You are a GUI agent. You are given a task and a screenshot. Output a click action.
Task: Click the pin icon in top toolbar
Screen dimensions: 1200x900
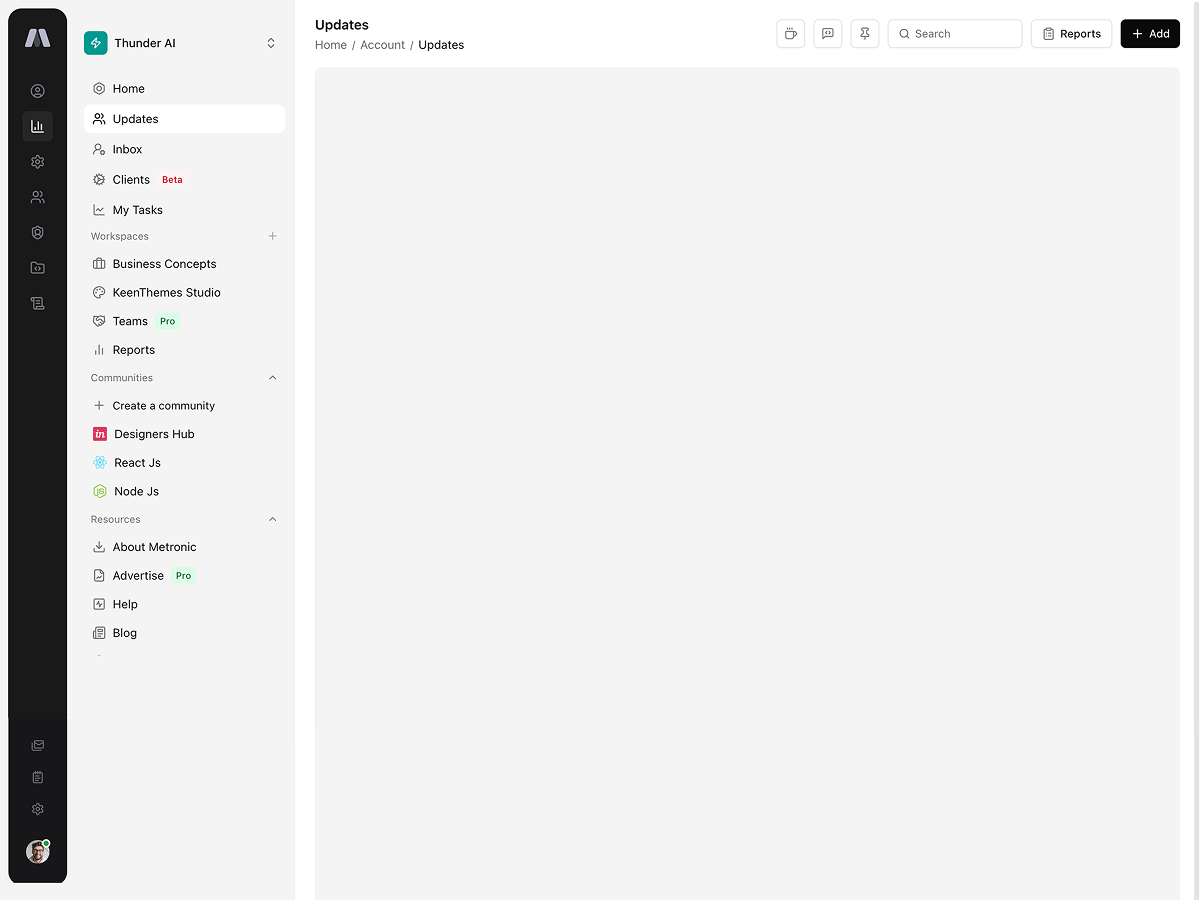point(865,34)
